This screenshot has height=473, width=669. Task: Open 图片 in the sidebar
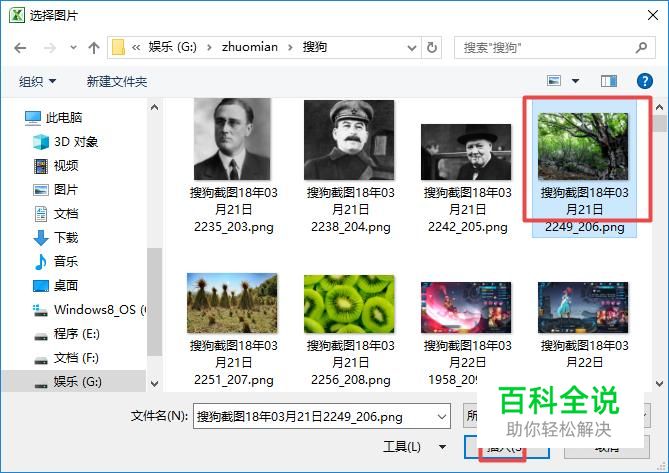(x=55, y=189)
